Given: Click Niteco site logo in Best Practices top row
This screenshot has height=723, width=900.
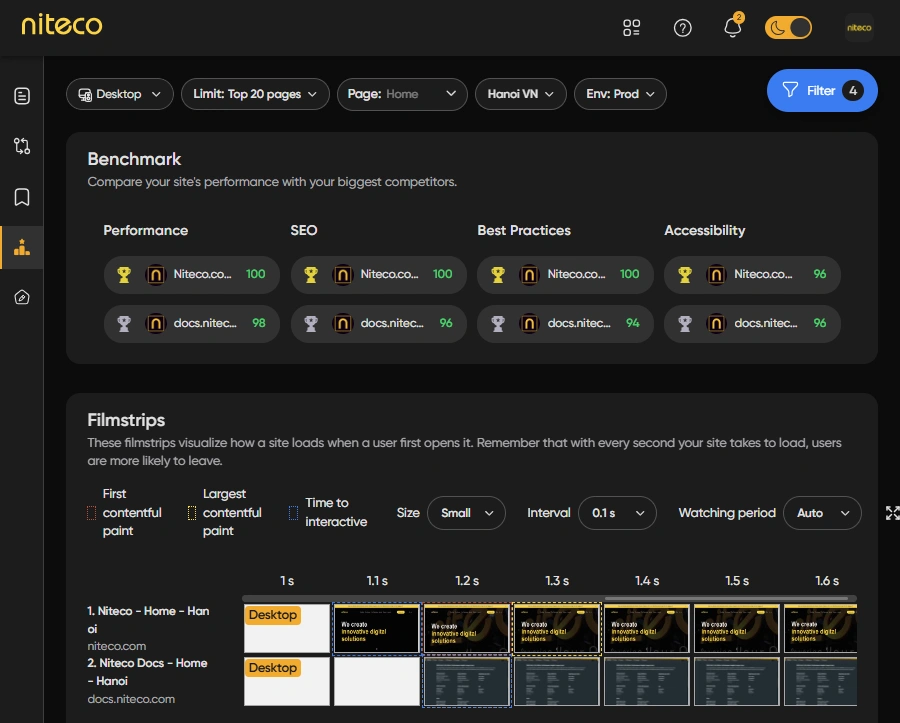Looking at the screenshot, I should point(529,275).
